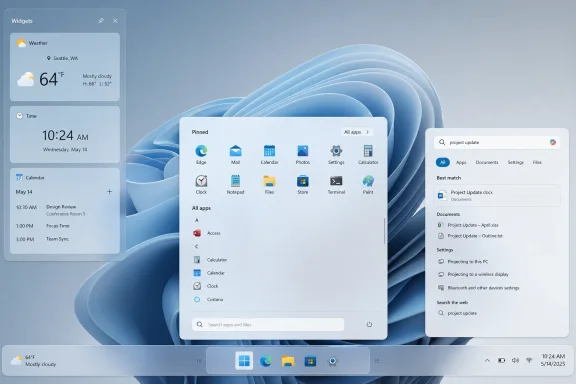
Task: Jump to letter A in All apps
Action: [x=197, y=220]
